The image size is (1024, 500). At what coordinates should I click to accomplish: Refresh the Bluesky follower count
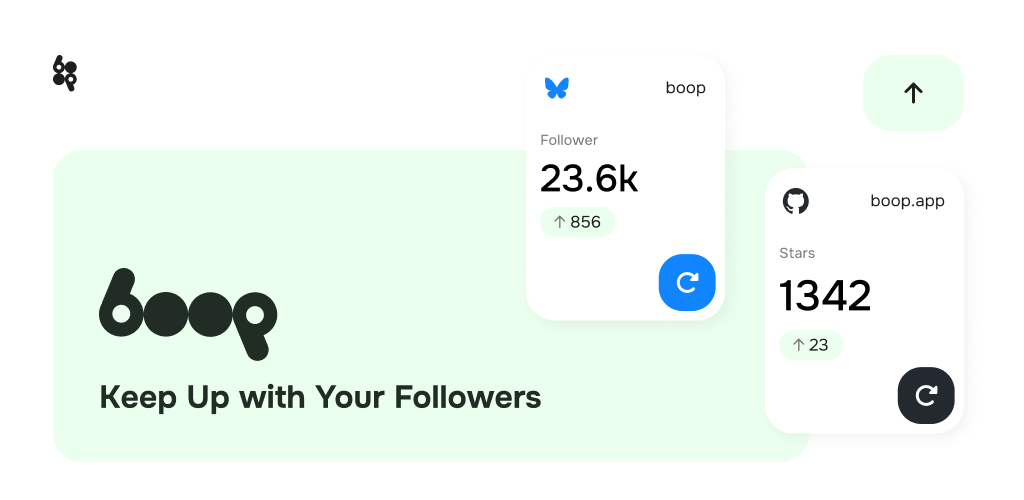tap(687, 283)
